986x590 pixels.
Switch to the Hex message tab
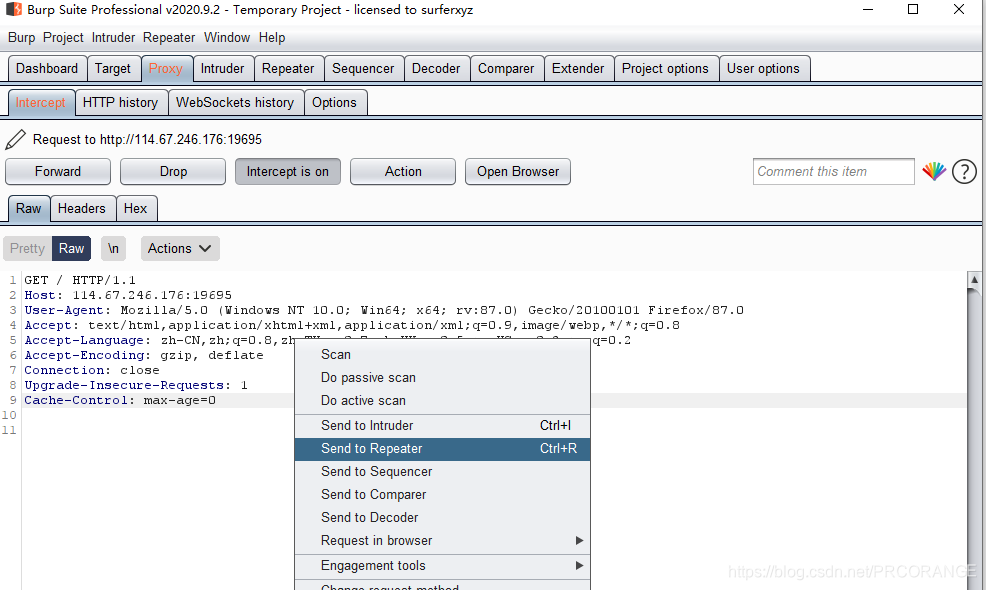click(x=136, y=208)
